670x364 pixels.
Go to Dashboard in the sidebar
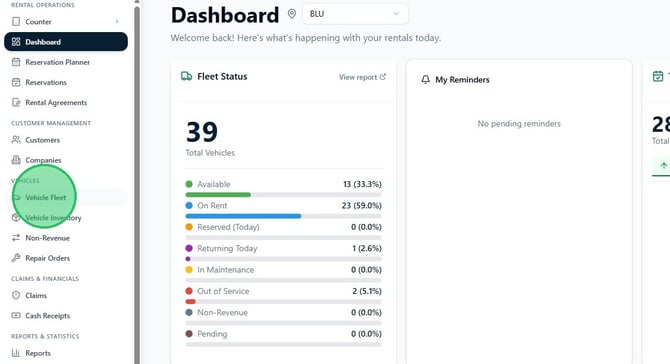[66, 42]
